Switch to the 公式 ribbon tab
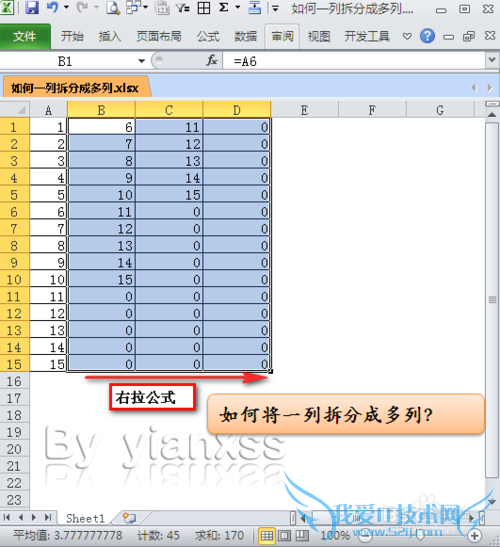Image resolution: width=500 pixels, height=547 pixels. point(208,36)
